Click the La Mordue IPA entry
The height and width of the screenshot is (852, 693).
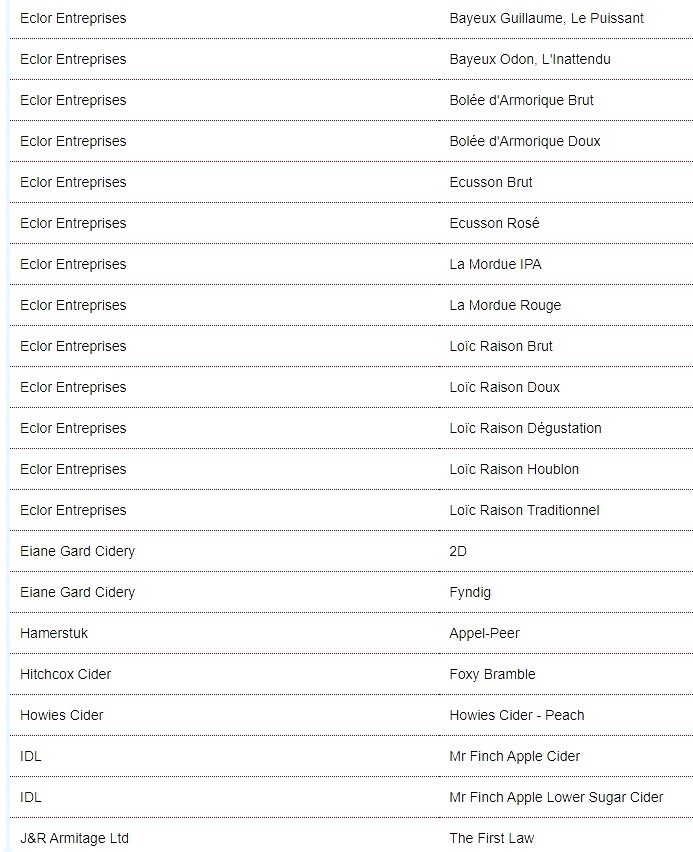click(495, 264)
